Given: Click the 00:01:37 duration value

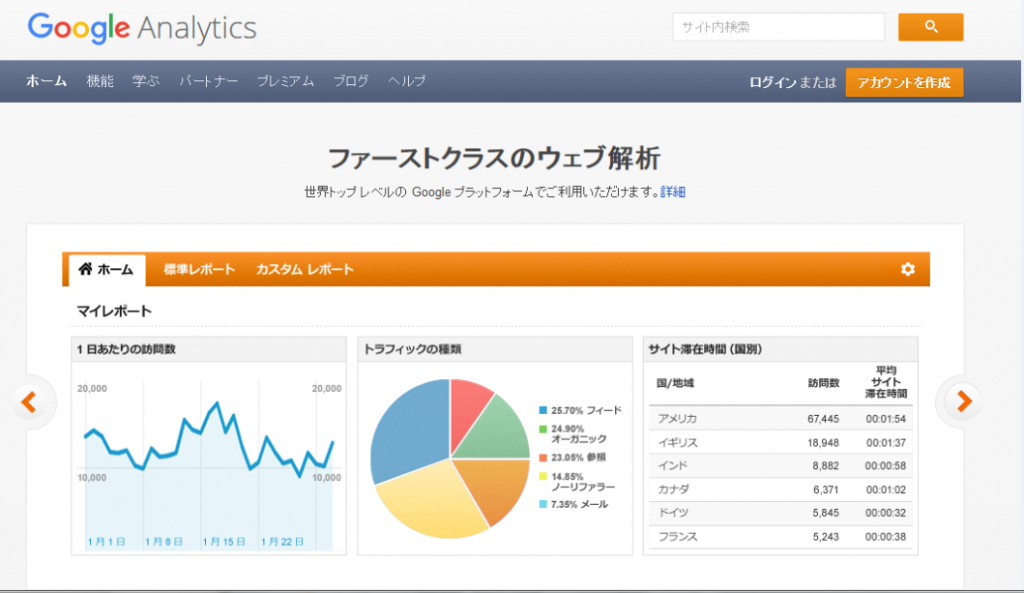Looking at the screenshot, I should point(886,442).
